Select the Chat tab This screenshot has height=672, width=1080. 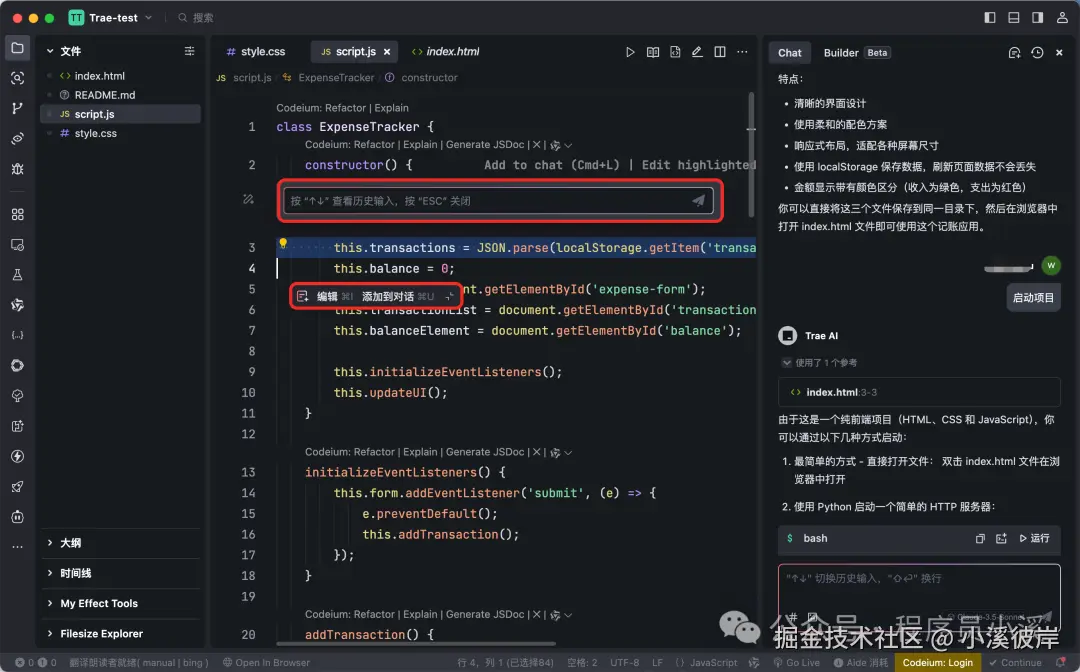tap(789, 52)
